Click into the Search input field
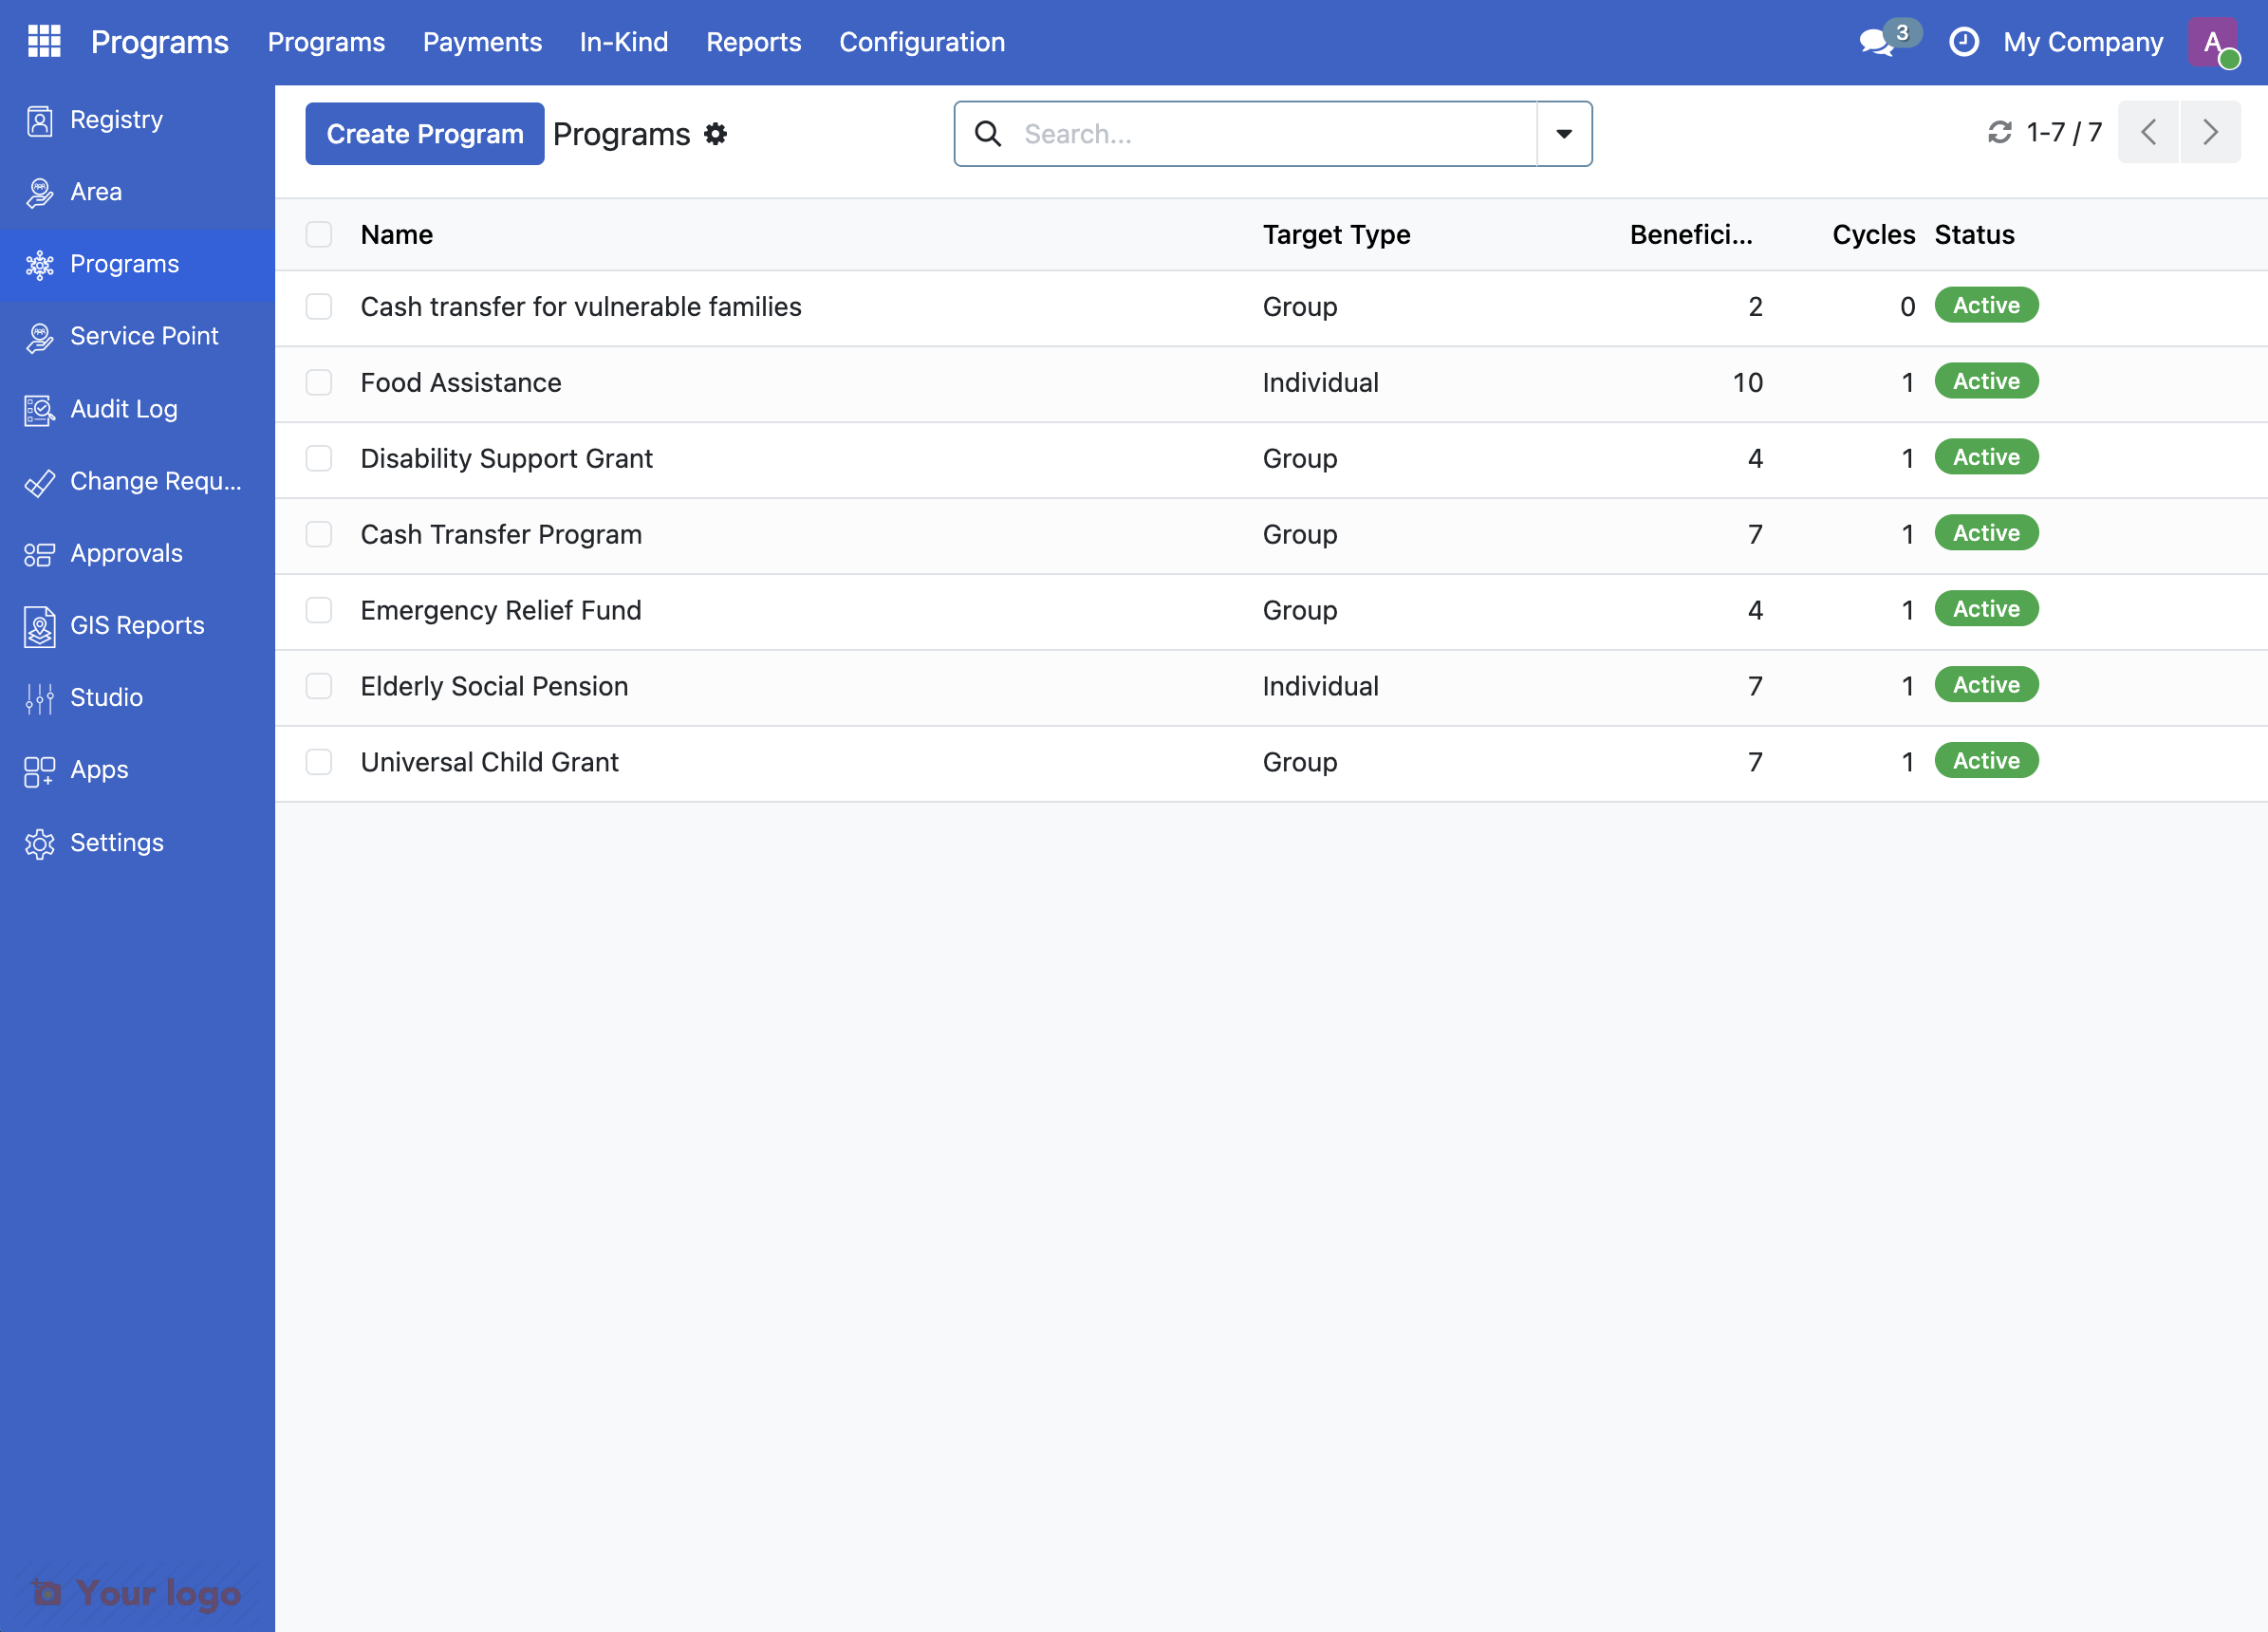This screenshot has width=2268, height=1632. (x=1270, y=134)
